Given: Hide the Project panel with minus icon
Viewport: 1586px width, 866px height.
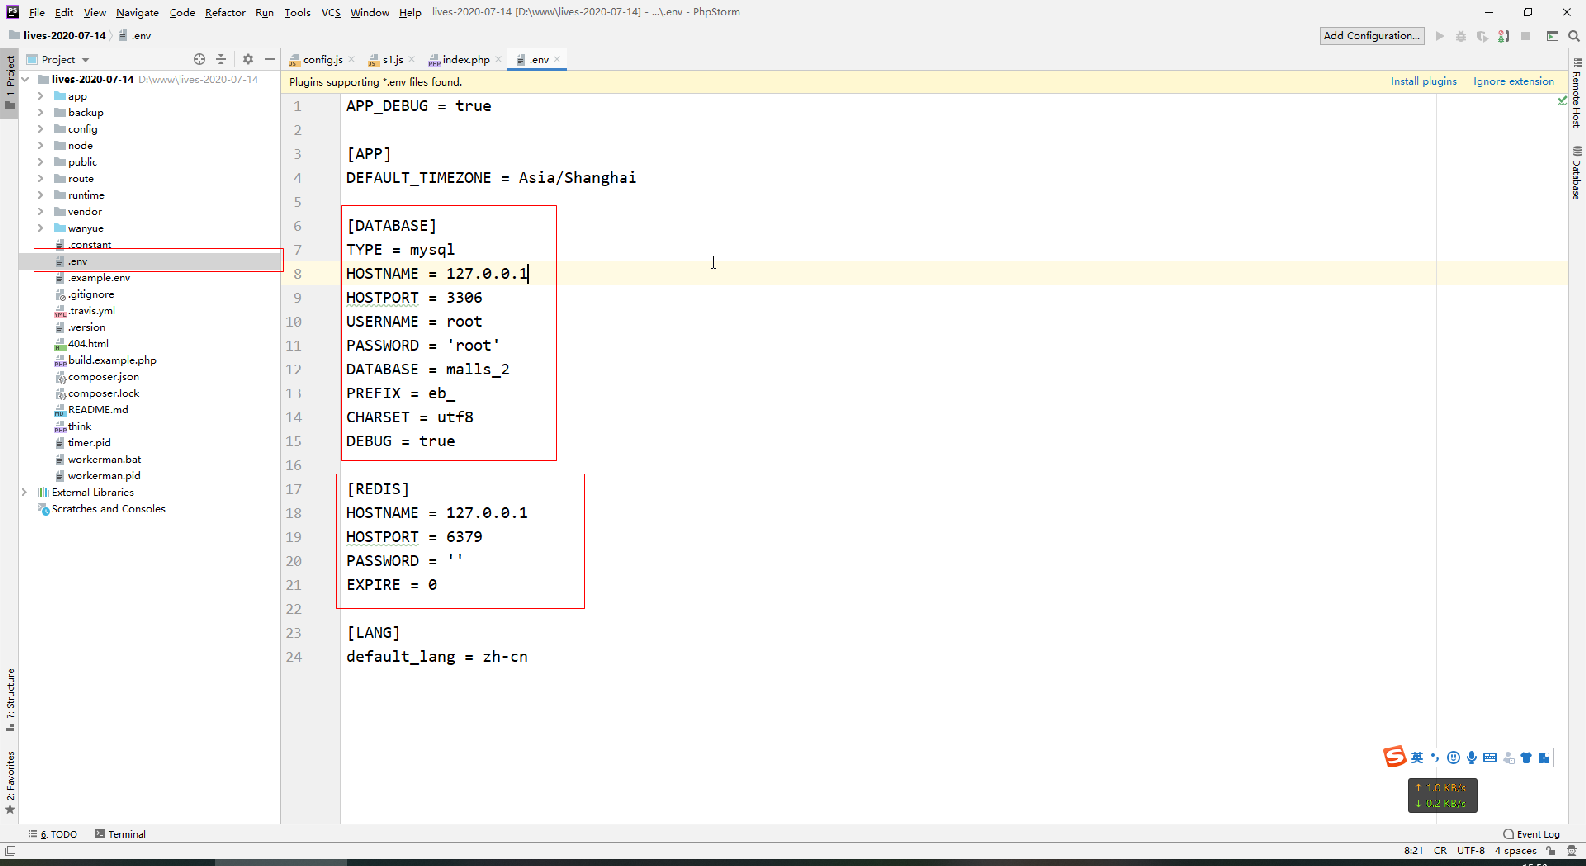Looking at the screenshot, I should click(270, 59).
